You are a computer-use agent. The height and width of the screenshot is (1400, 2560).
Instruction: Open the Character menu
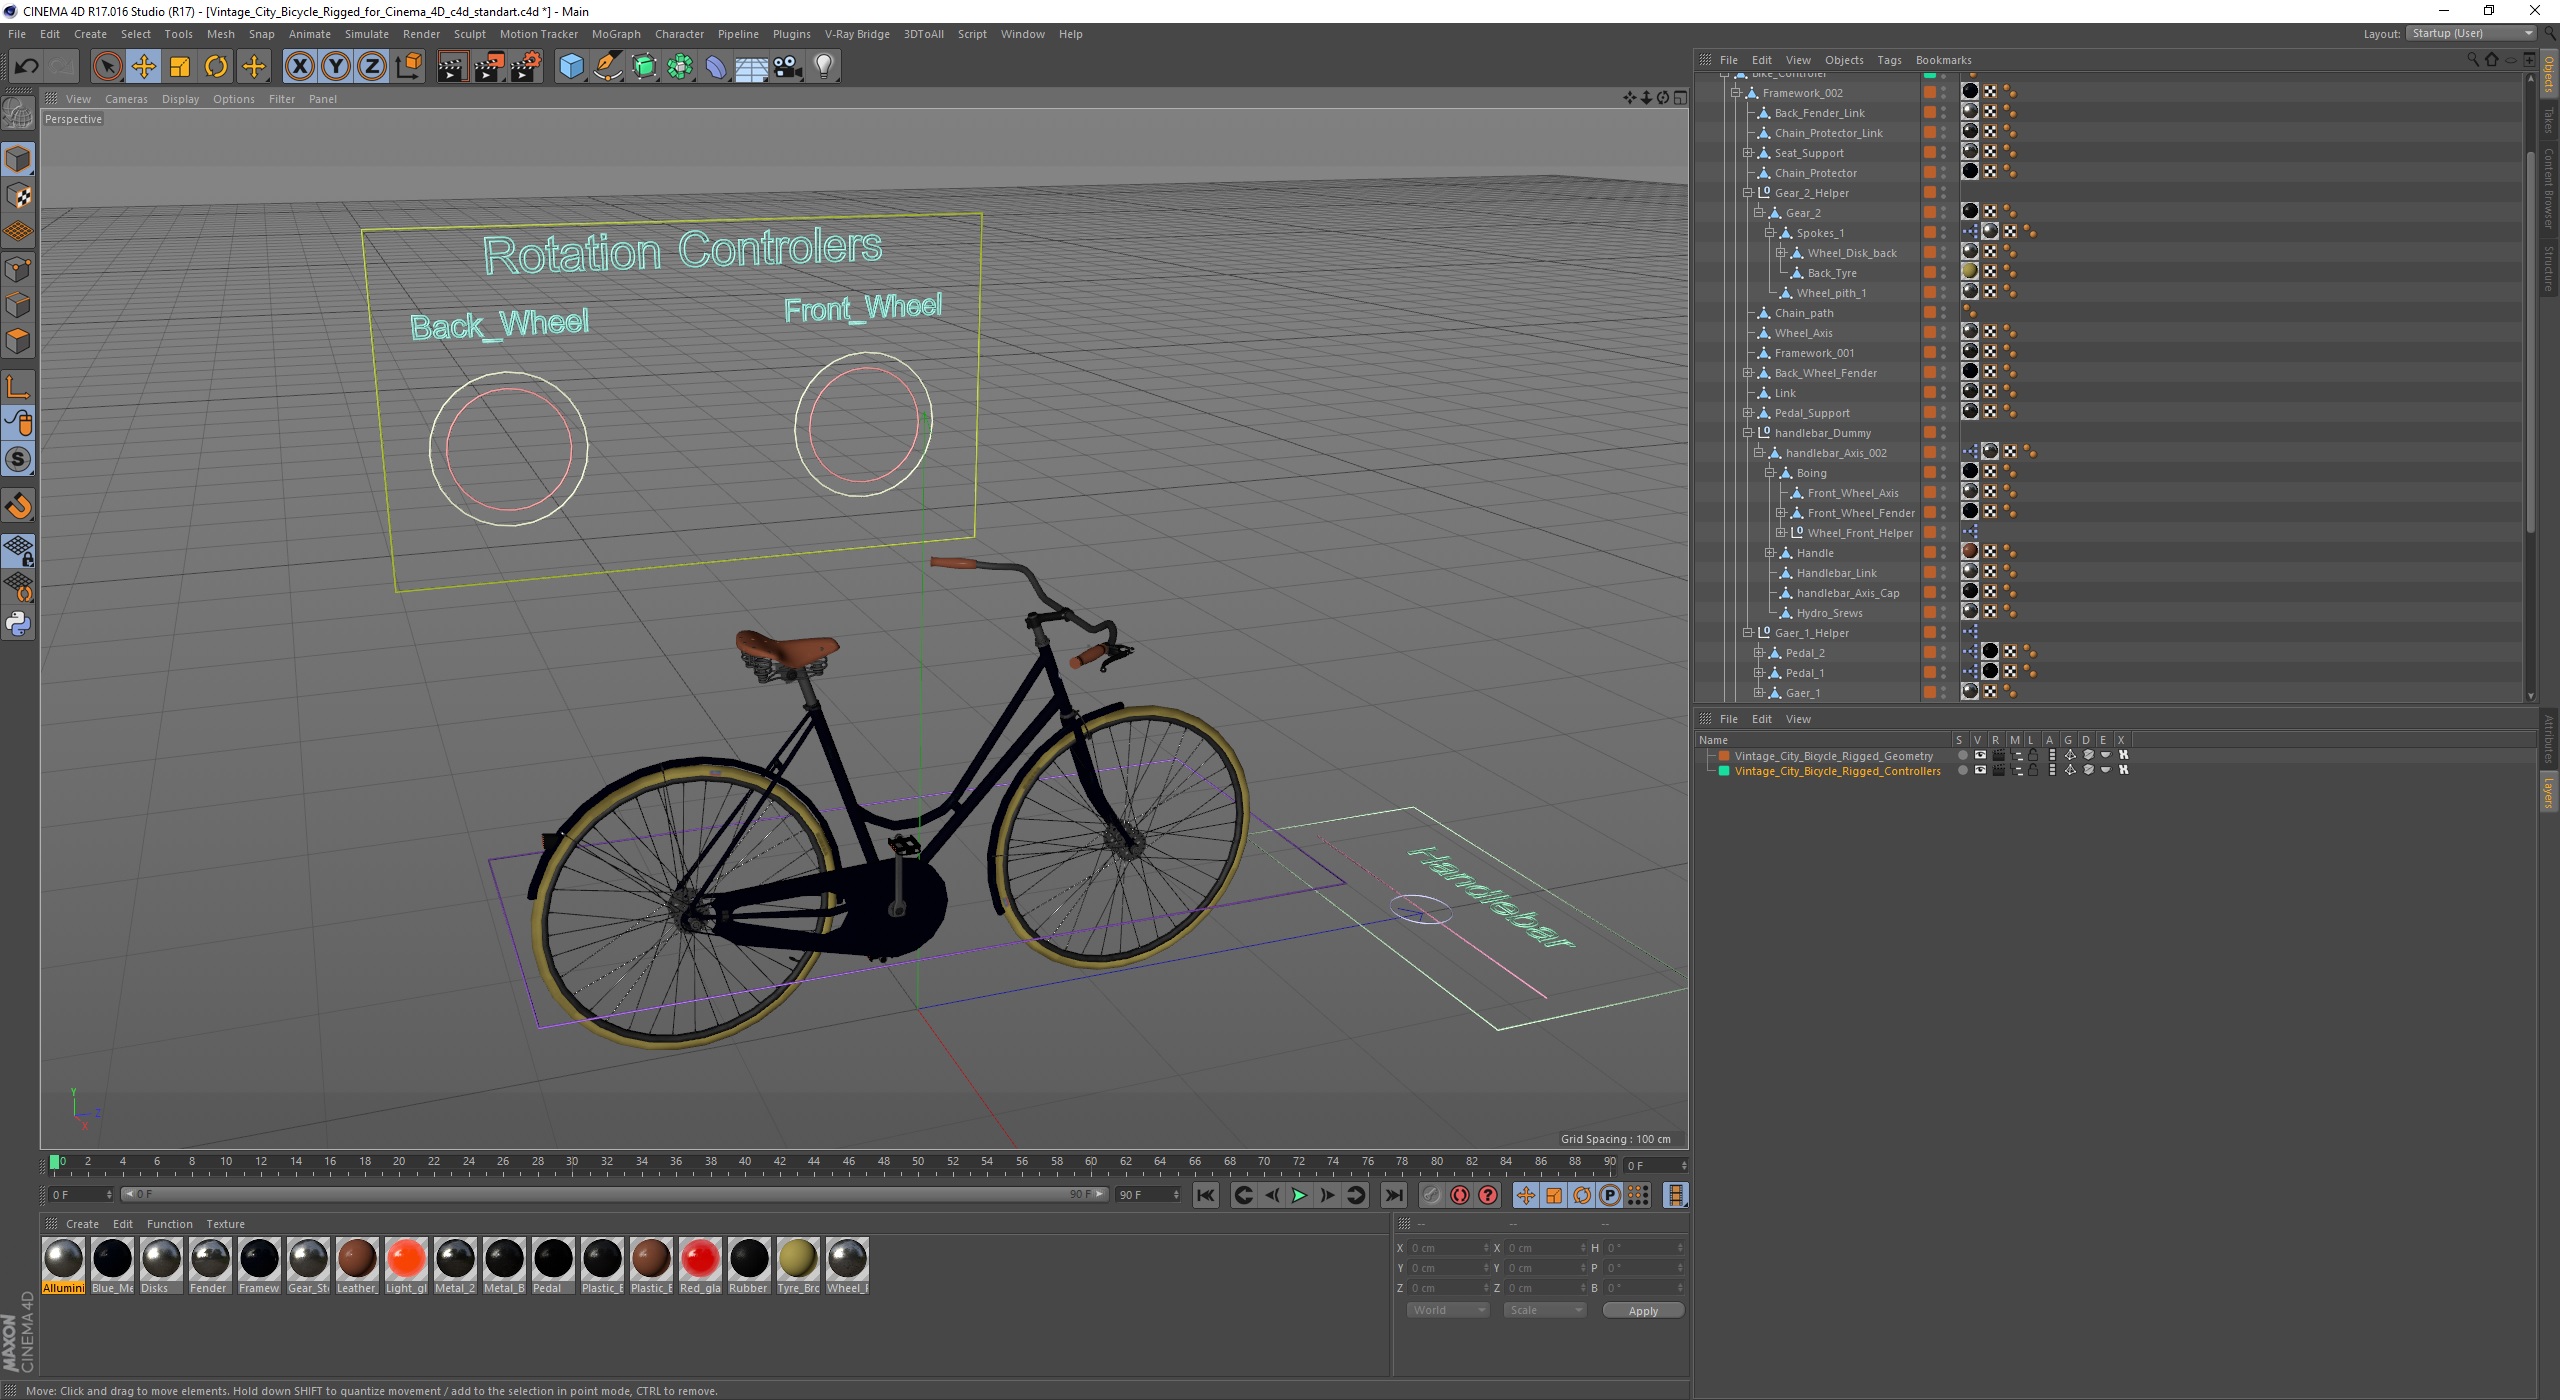680,34
